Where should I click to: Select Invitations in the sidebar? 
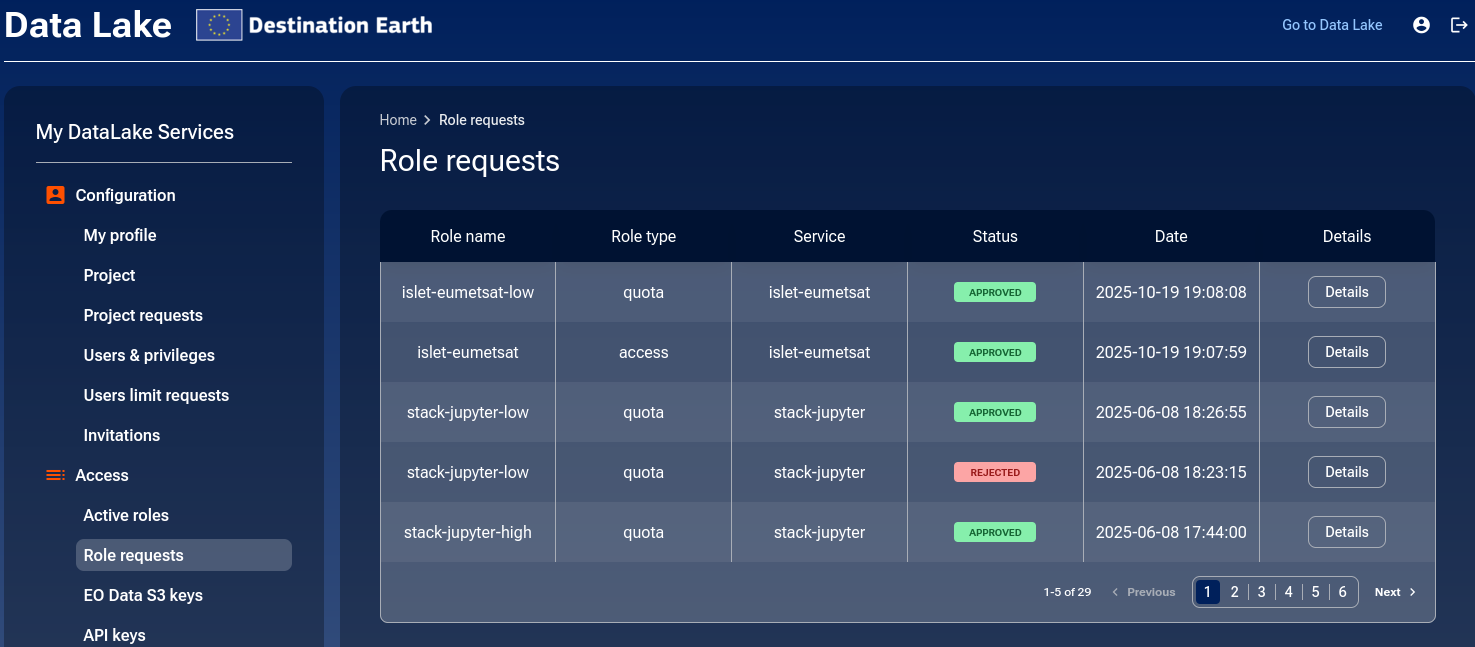pos(121,435)
